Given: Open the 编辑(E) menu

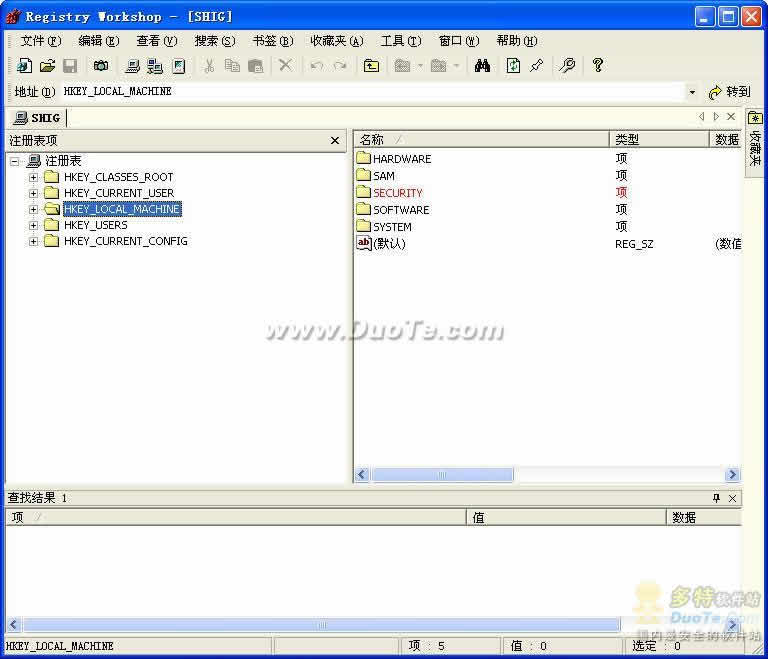Looking at the screenshot, I should point(99,41).
